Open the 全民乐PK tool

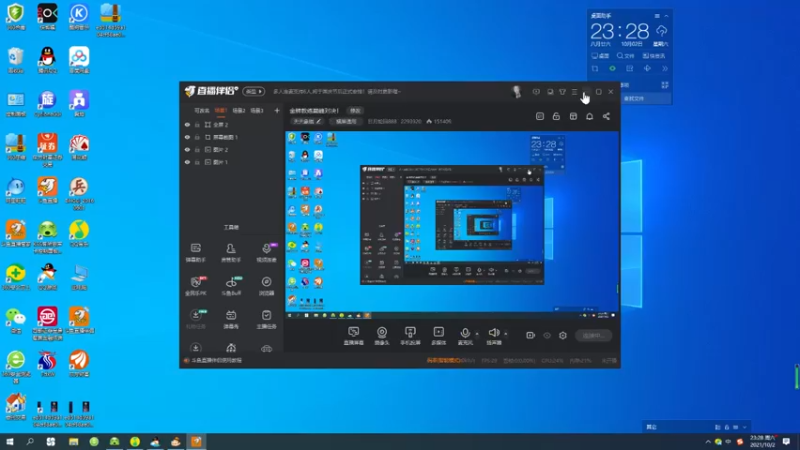pyautogui.click(x=195, y=286)
